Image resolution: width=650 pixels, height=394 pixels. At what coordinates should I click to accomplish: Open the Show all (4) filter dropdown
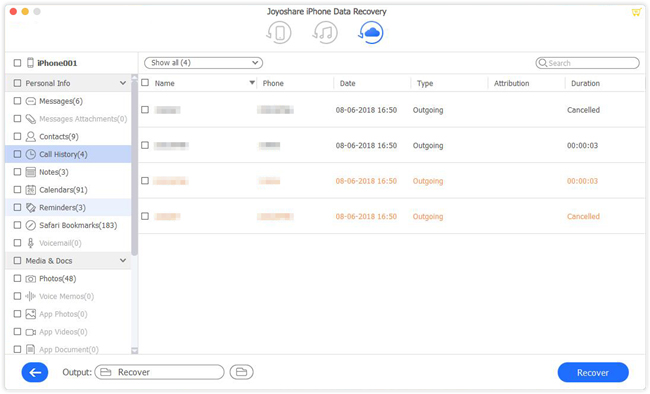(204, 63)
